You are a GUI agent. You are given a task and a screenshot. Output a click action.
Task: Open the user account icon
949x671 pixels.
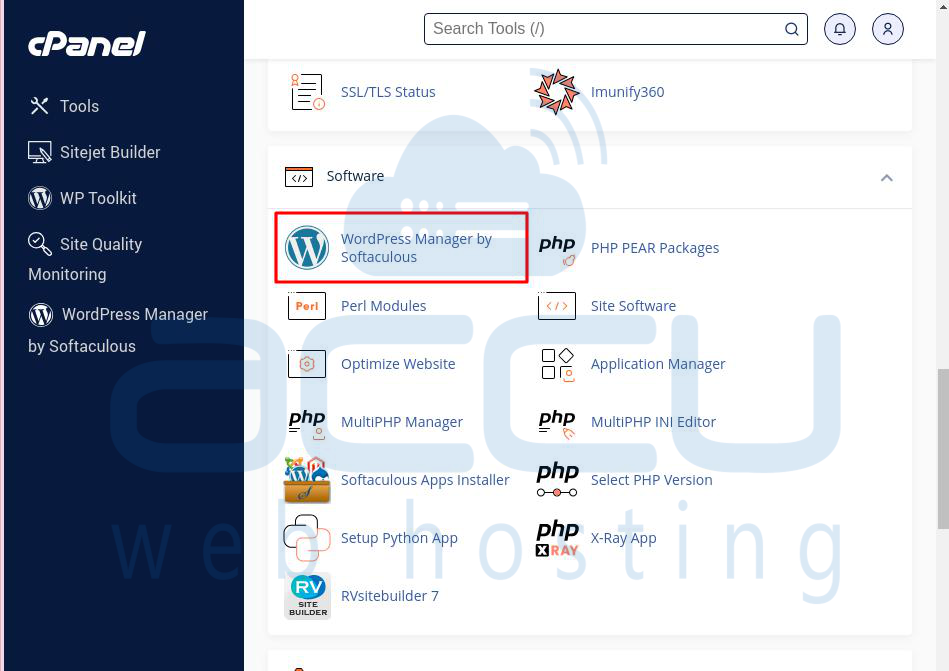tap(887, 29)
